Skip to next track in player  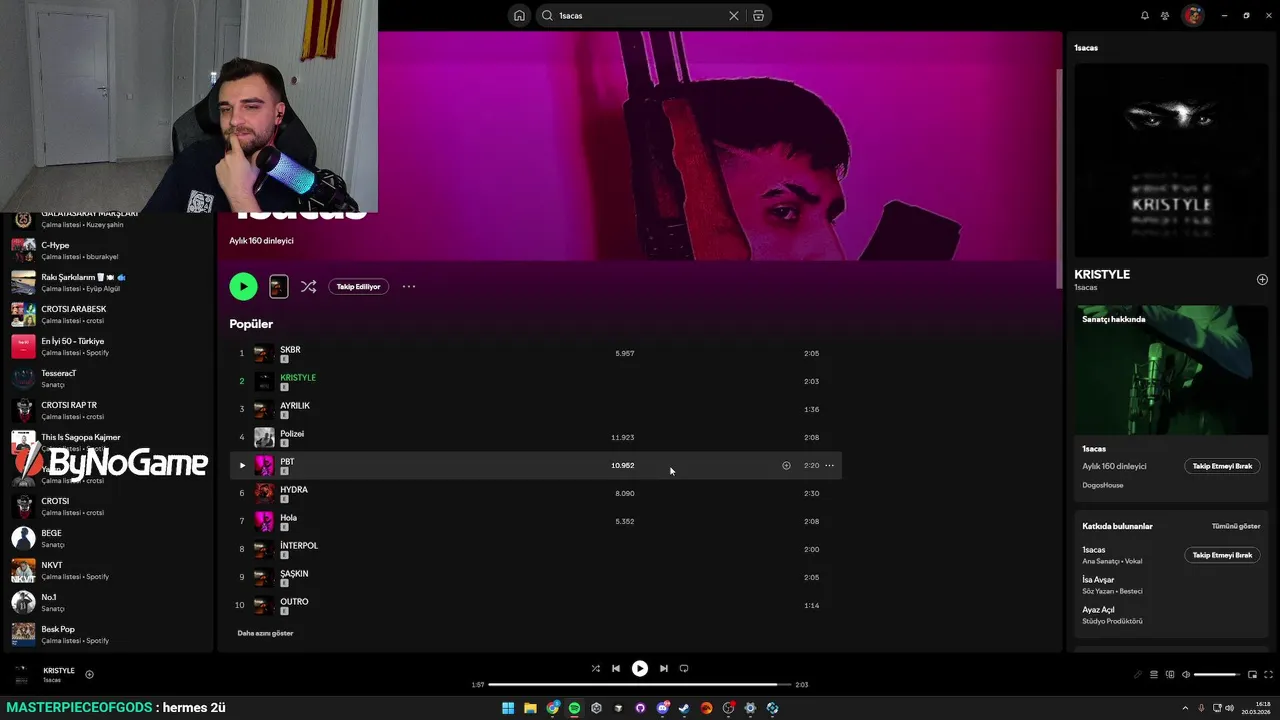point(663,669)
